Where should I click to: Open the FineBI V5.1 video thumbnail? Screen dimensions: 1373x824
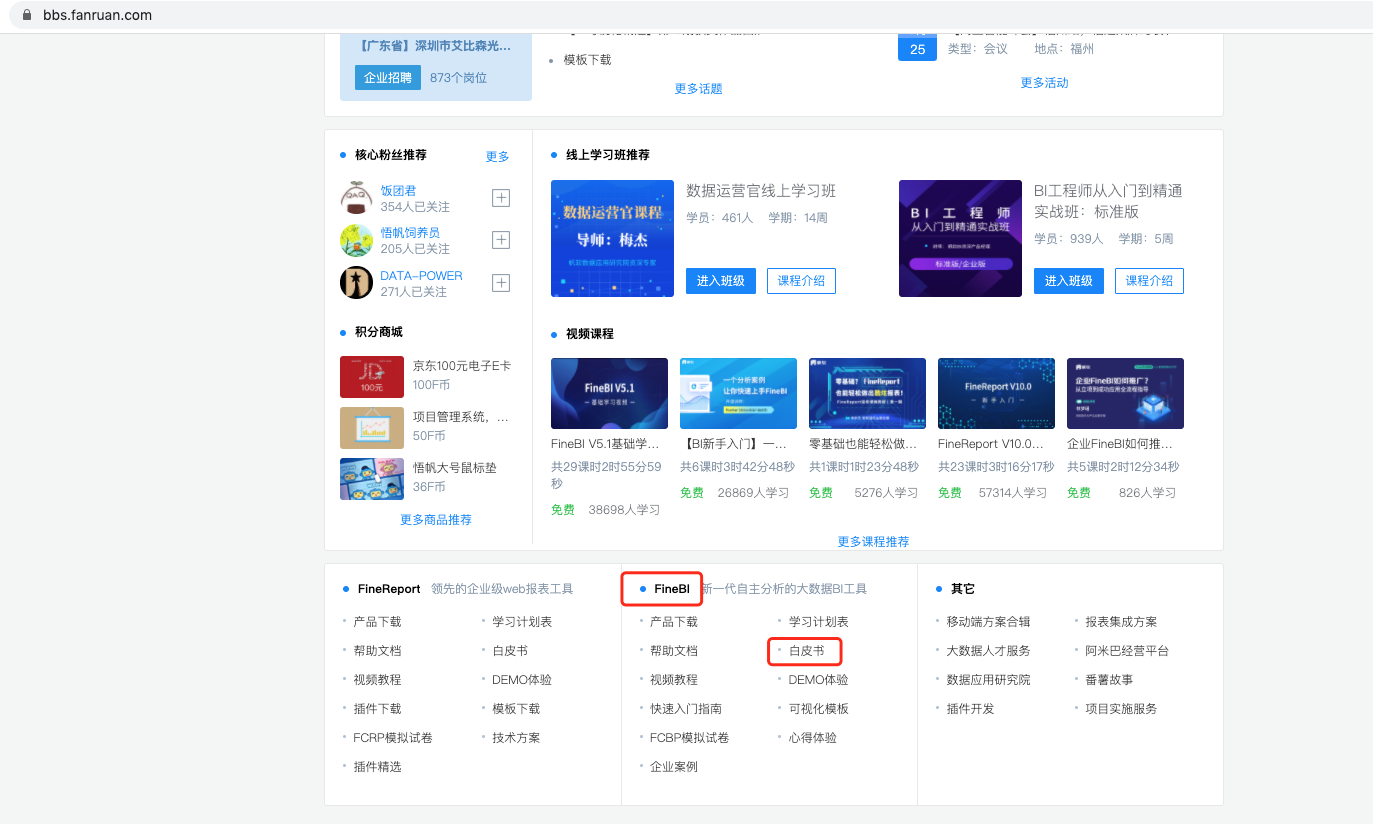point(609,393)
